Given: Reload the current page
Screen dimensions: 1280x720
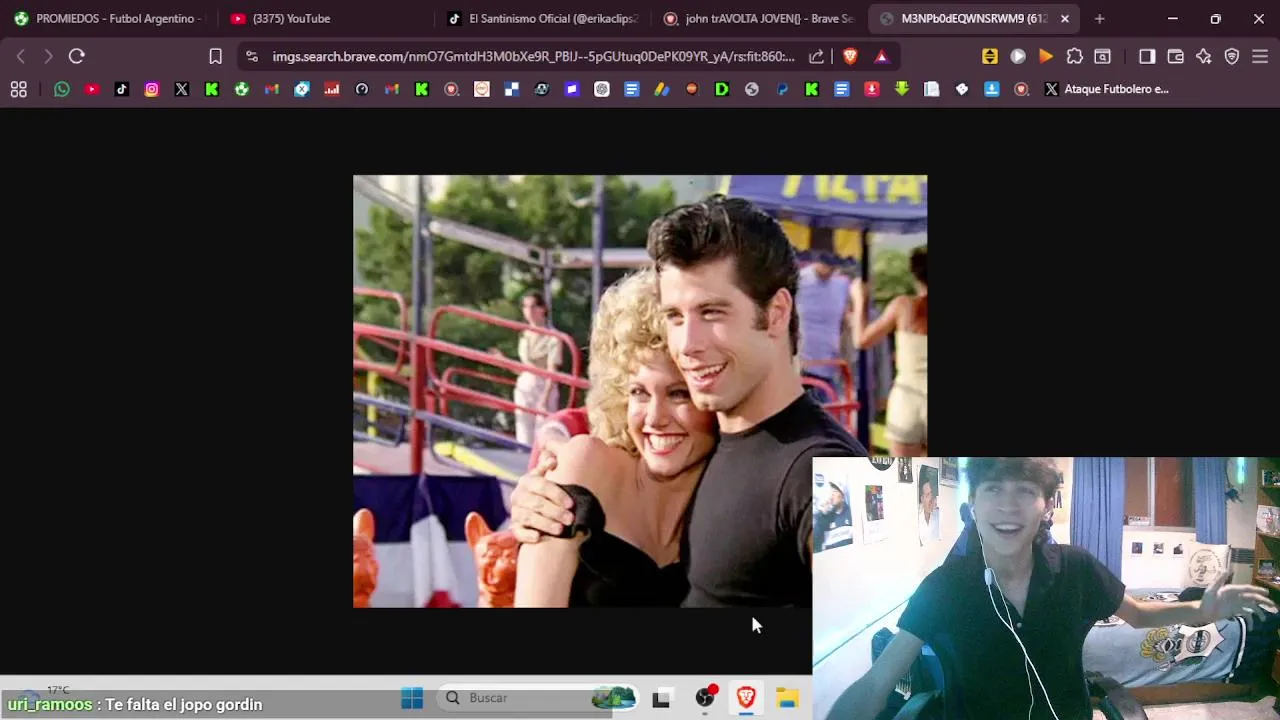Looking at the screenshot, I should click(77, 57).
